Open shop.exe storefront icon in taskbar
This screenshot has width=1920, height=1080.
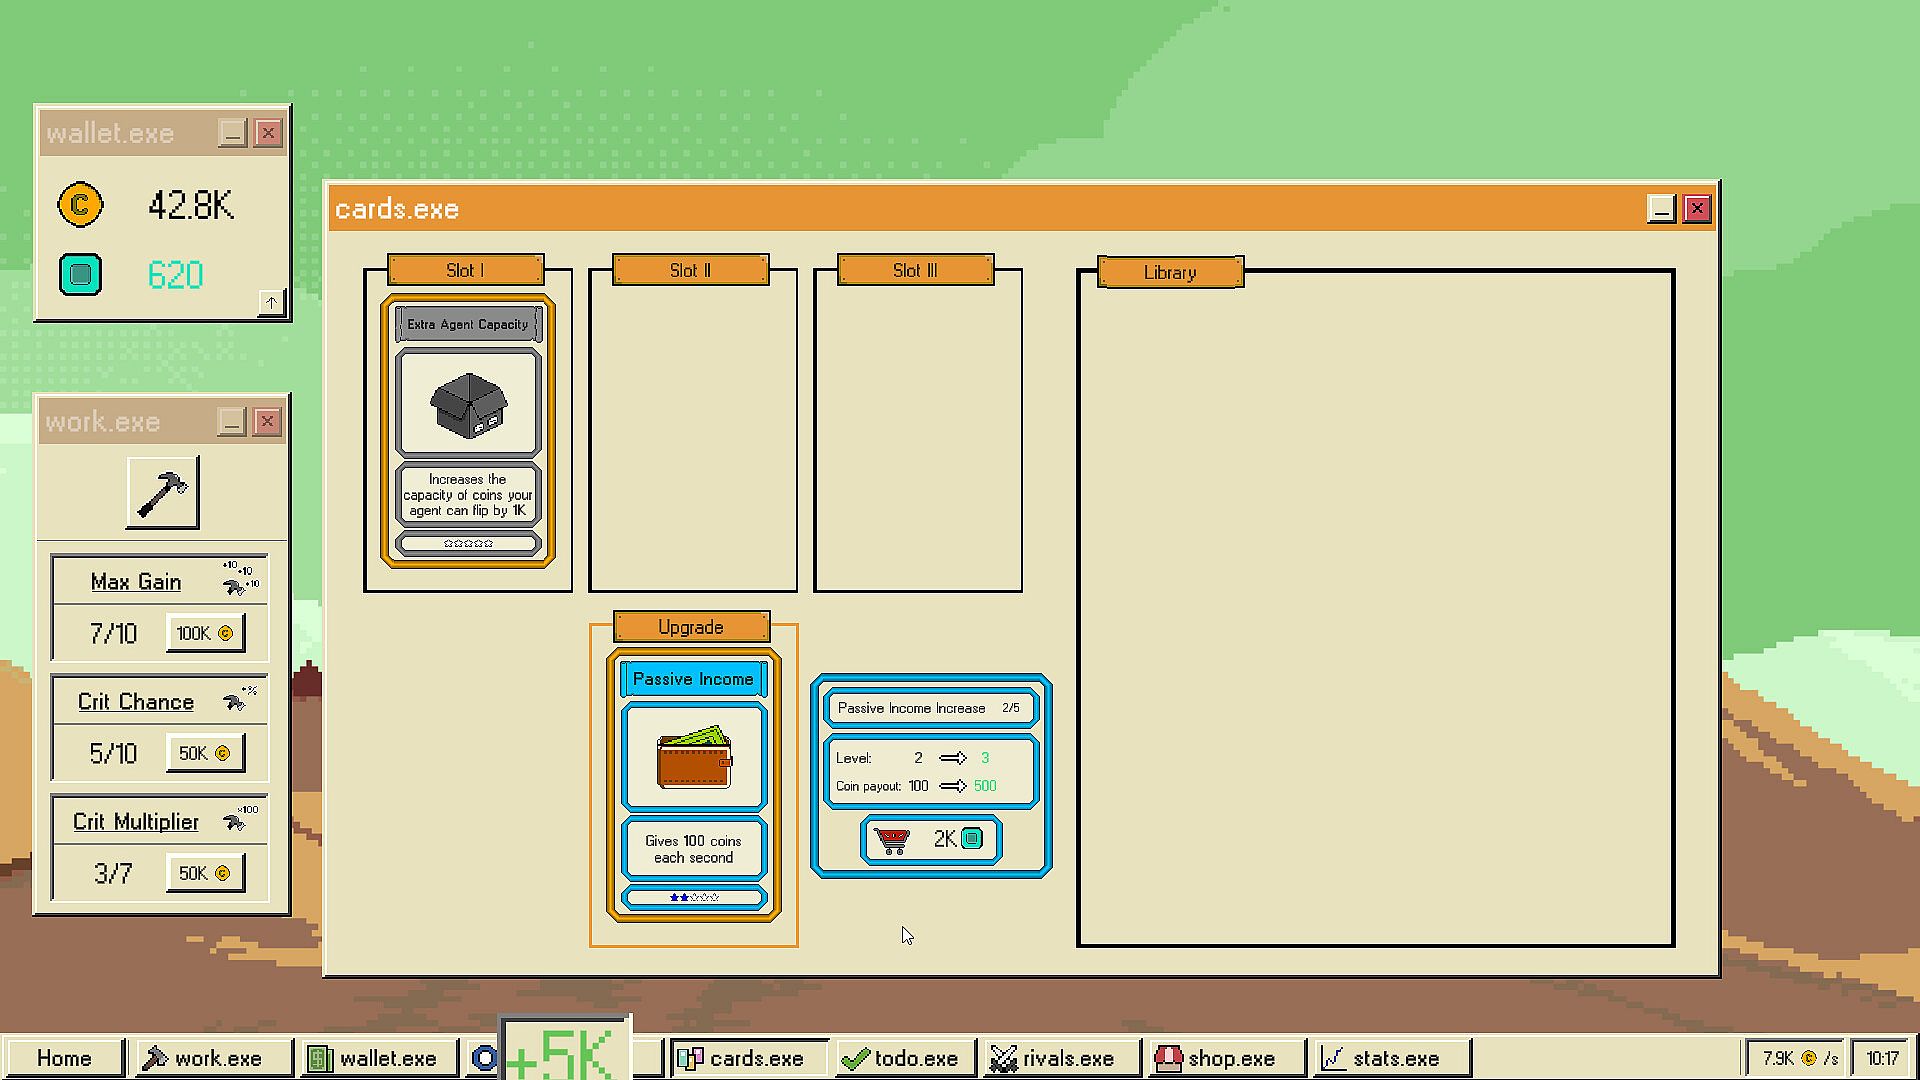point(1168,1058)
